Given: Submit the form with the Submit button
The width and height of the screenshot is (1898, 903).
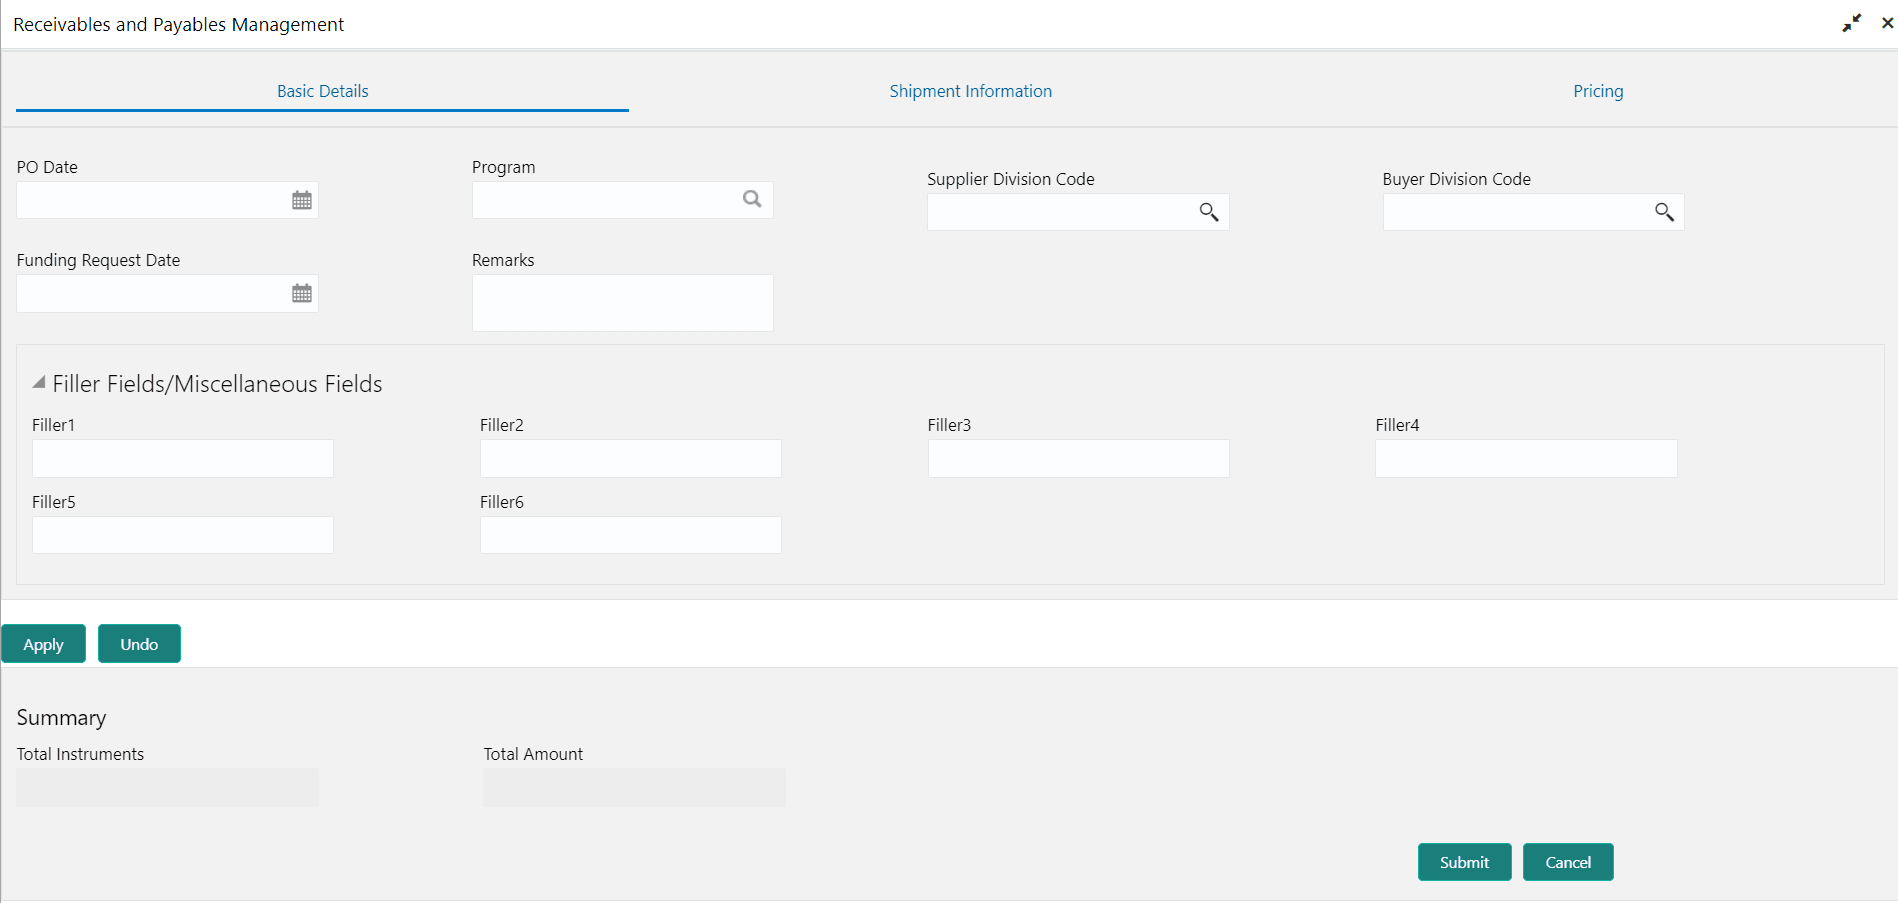Looking at the screenshot, I should coord(1464,862).
